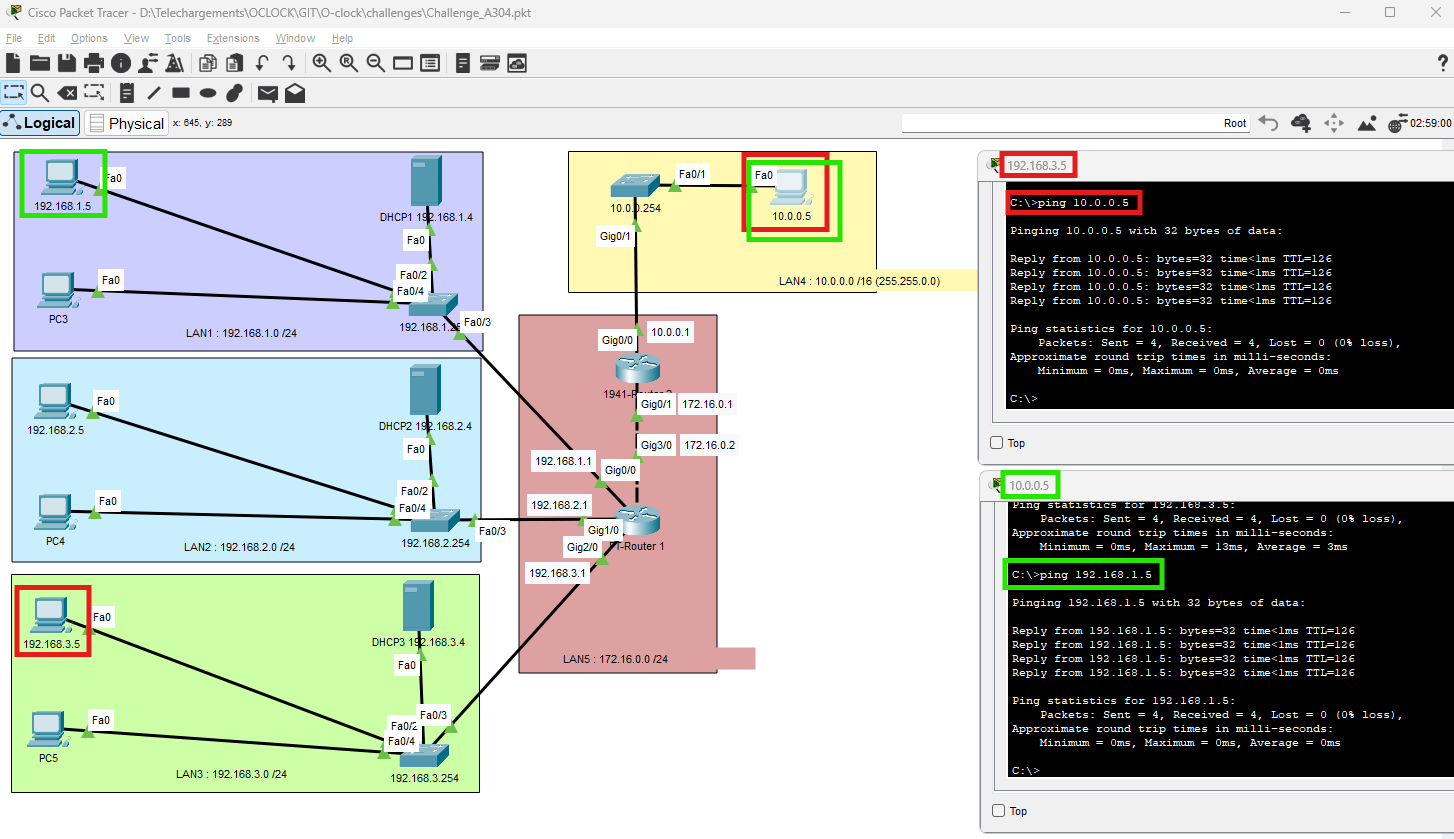Screen dimensions: 1454x839
Task: Click the Root navigation bar
Action: (1076, 123)
